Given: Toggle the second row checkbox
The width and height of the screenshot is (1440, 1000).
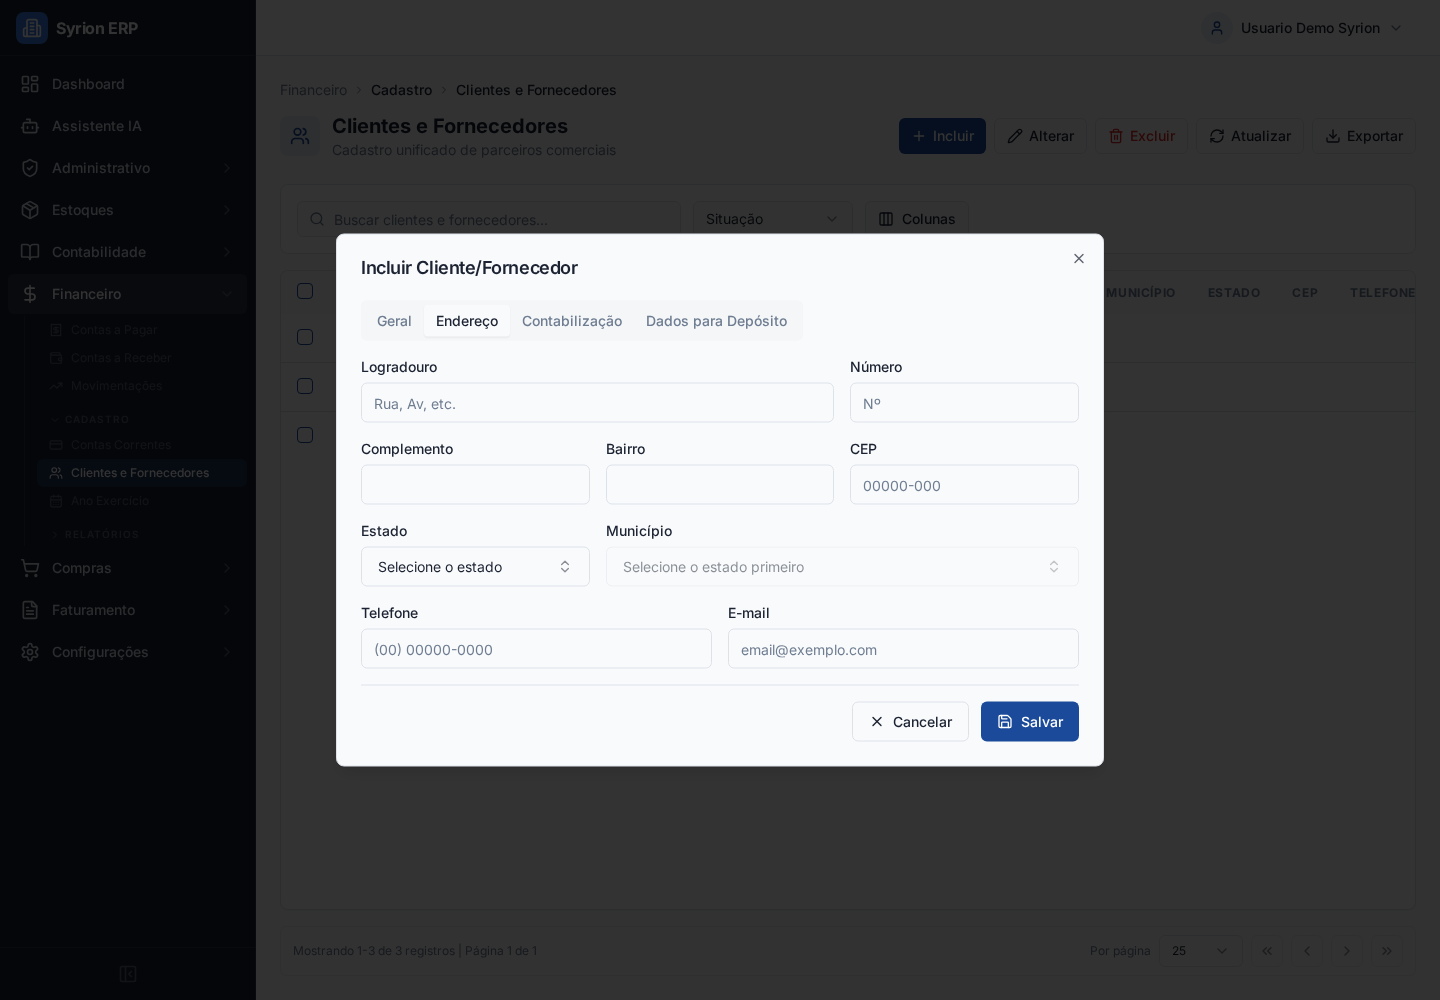Looking at the screenshot, I should [x=305, y=386].
